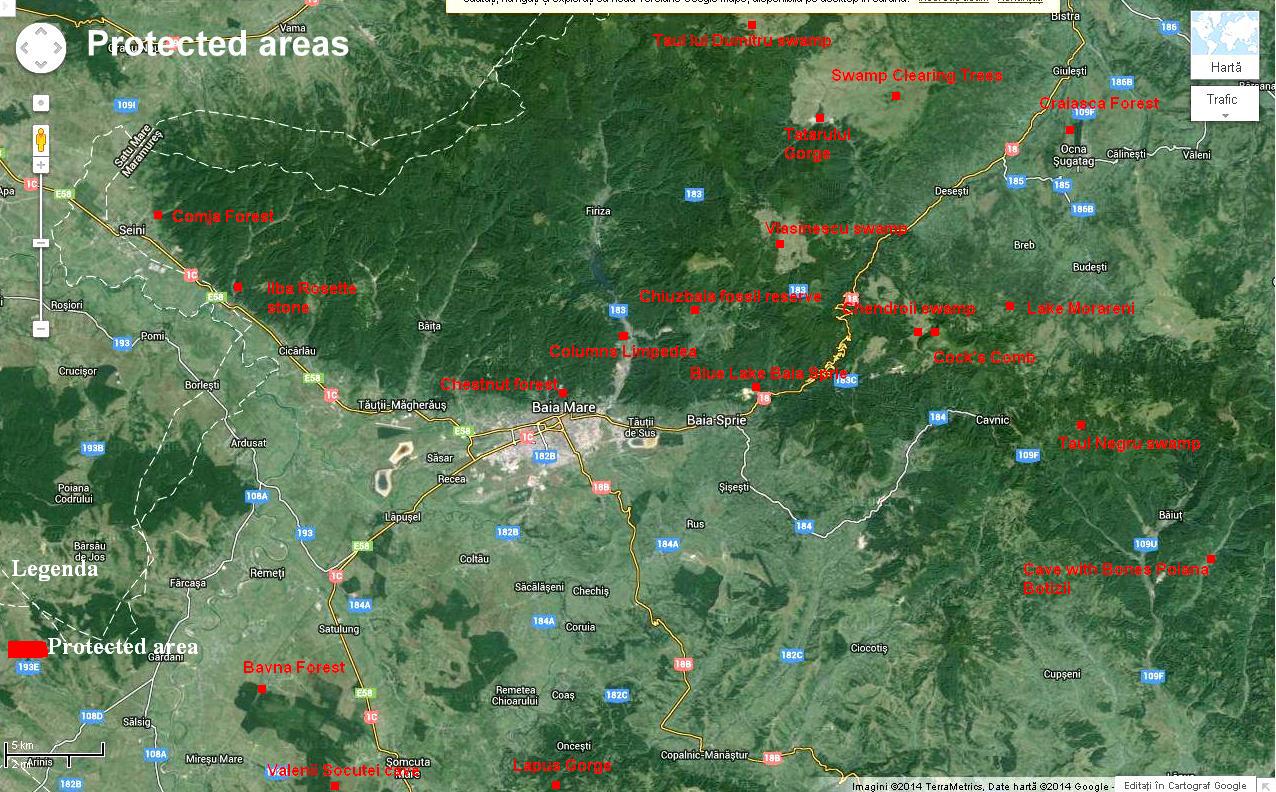The image size is (1276, 792).
Task: Click the Firiza place label
Action: [597, 211]
